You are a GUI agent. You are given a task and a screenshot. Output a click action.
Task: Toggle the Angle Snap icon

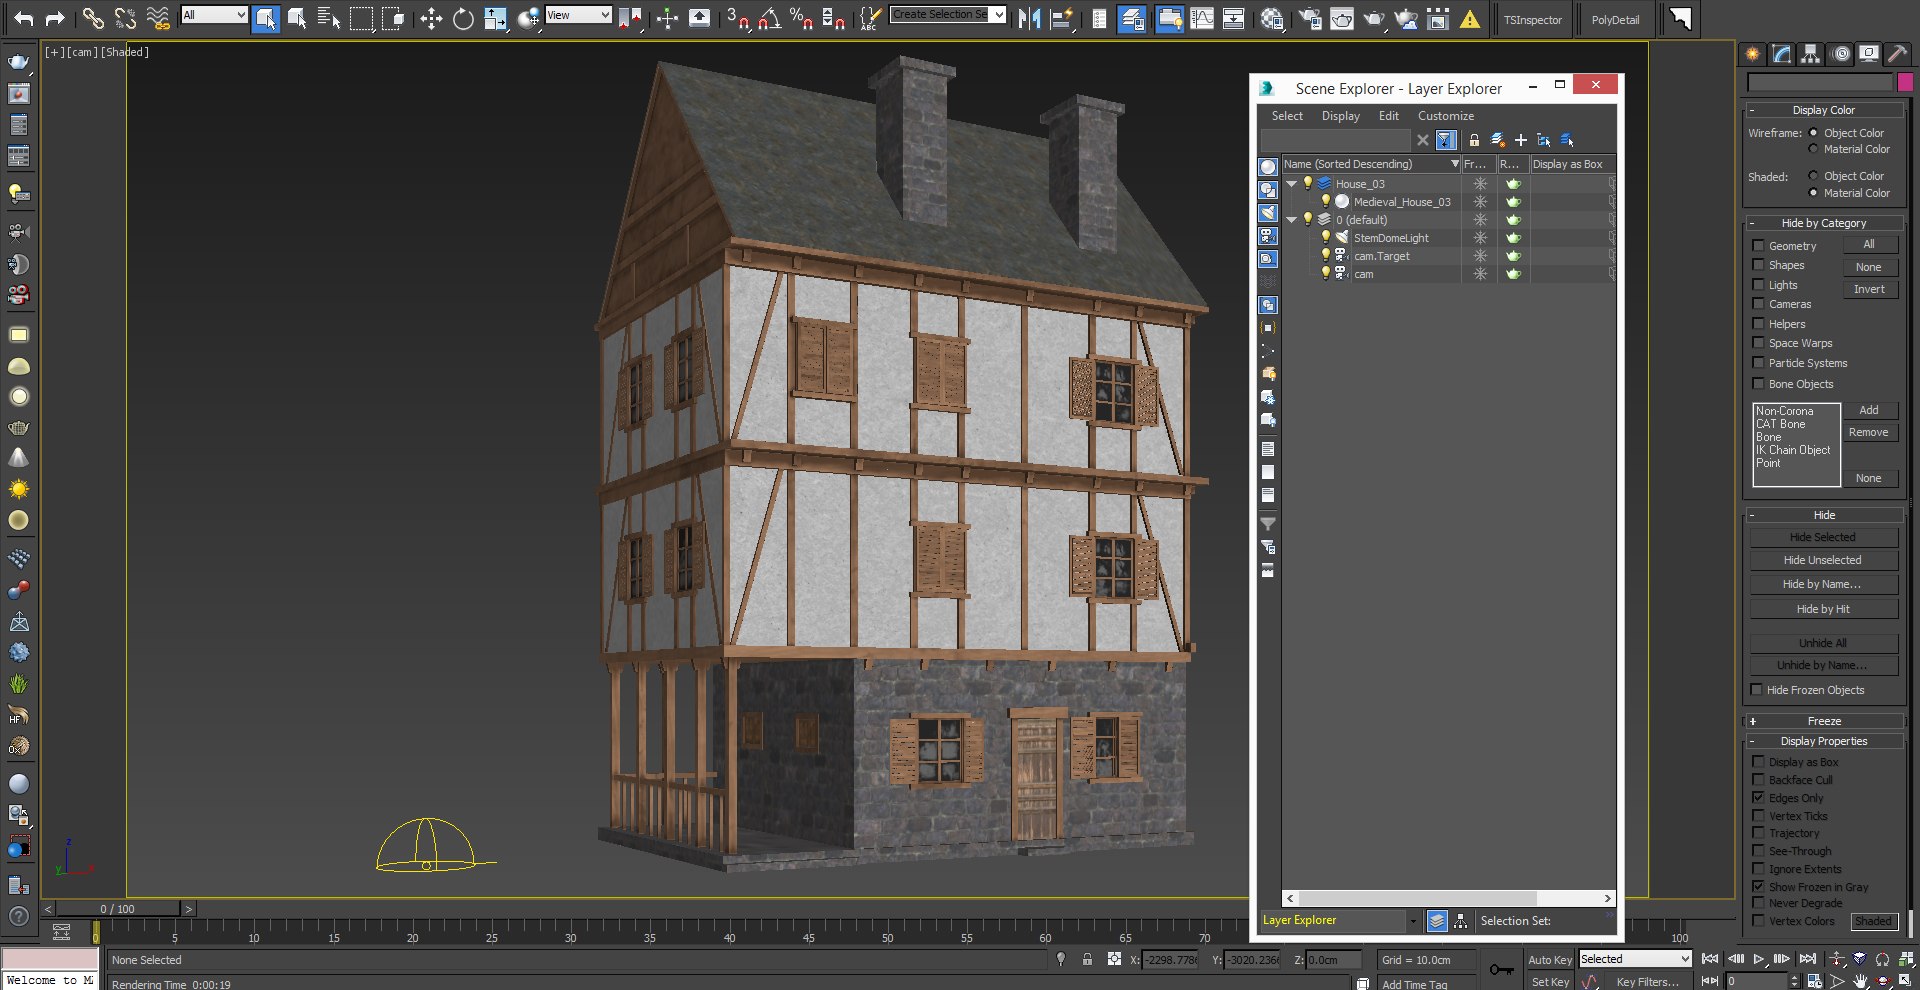(x=769, y=17)
